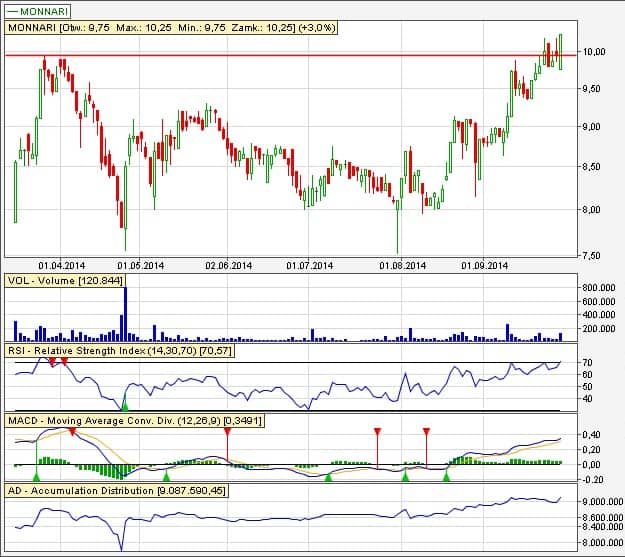Screen dimensions: 625x557
Task: Click the last green candlestick on the right
Action: [x=560, y=50]
